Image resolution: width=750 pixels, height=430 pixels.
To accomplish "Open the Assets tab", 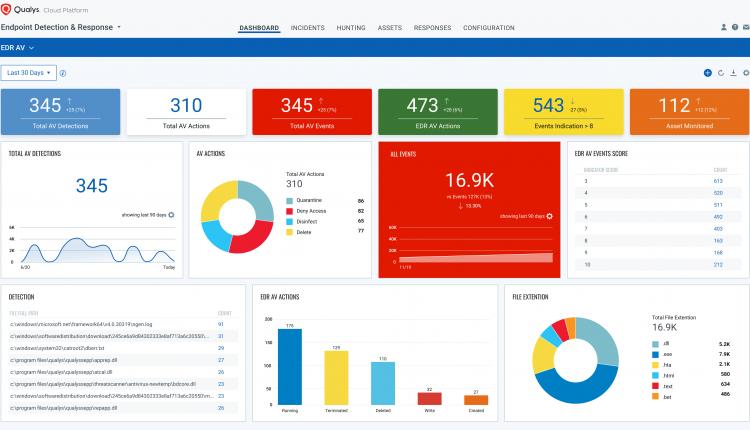I will [x=389, y=28].
